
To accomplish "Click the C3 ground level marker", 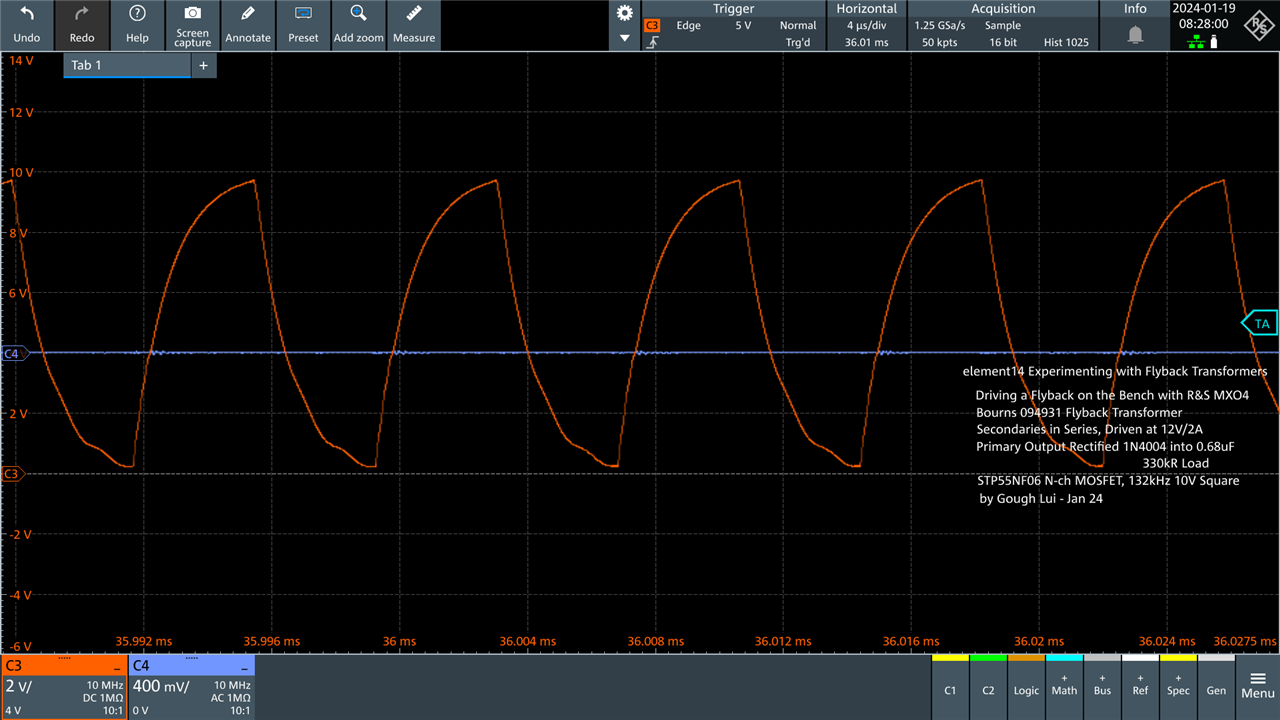I will click(x=11, y=473).
